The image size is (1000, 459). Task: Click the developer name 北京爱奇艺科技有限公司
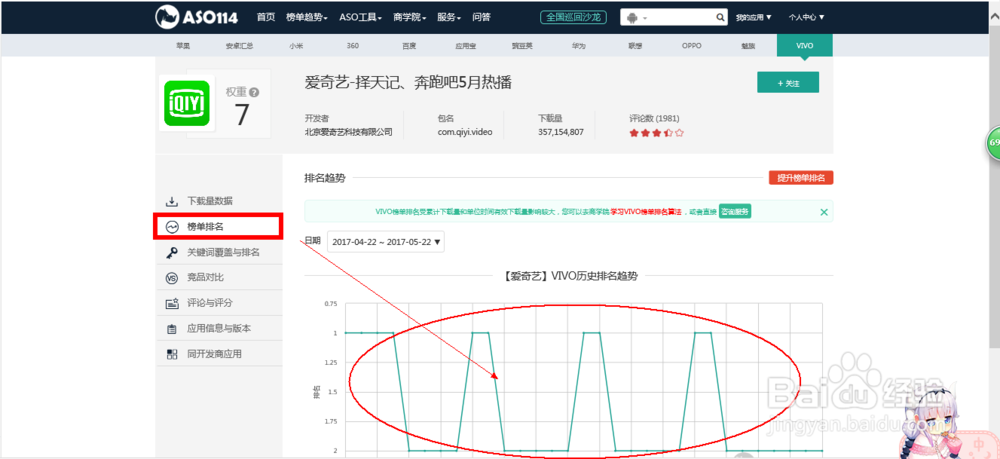348,133
